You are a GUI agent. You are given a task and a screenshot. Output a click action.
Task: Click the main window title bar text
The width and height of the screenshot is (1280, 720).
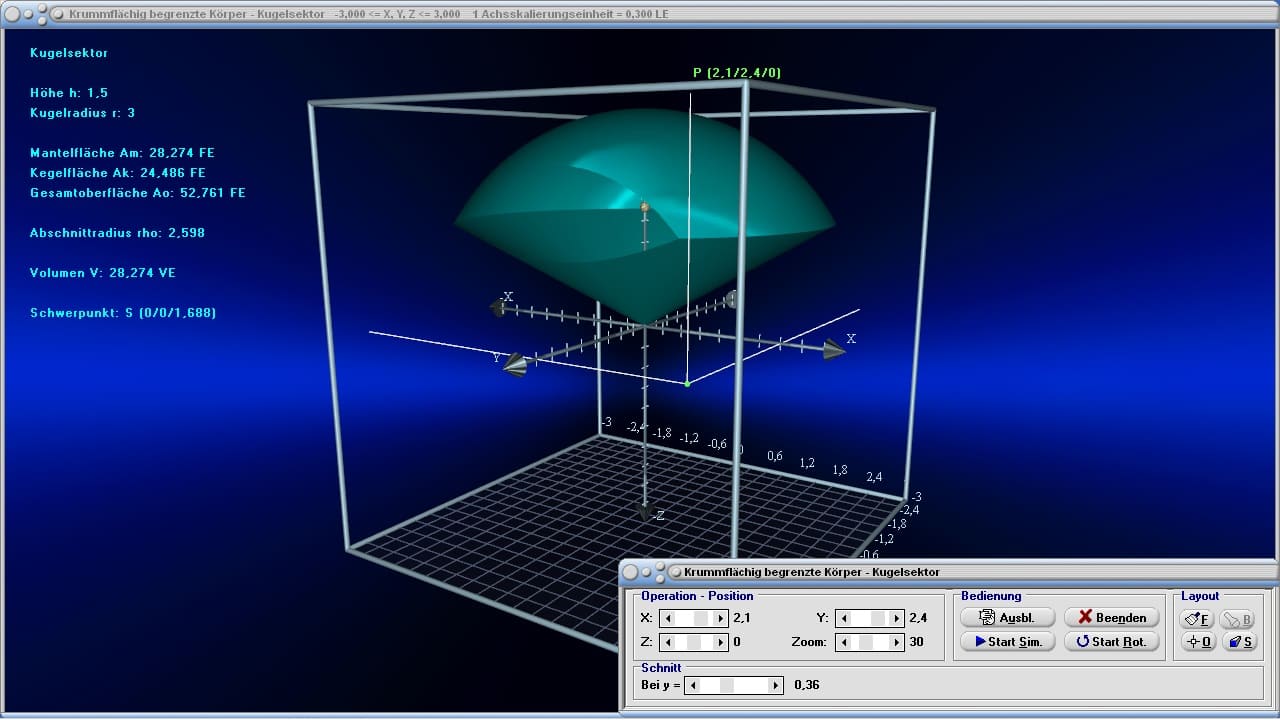tap(371, 14)
